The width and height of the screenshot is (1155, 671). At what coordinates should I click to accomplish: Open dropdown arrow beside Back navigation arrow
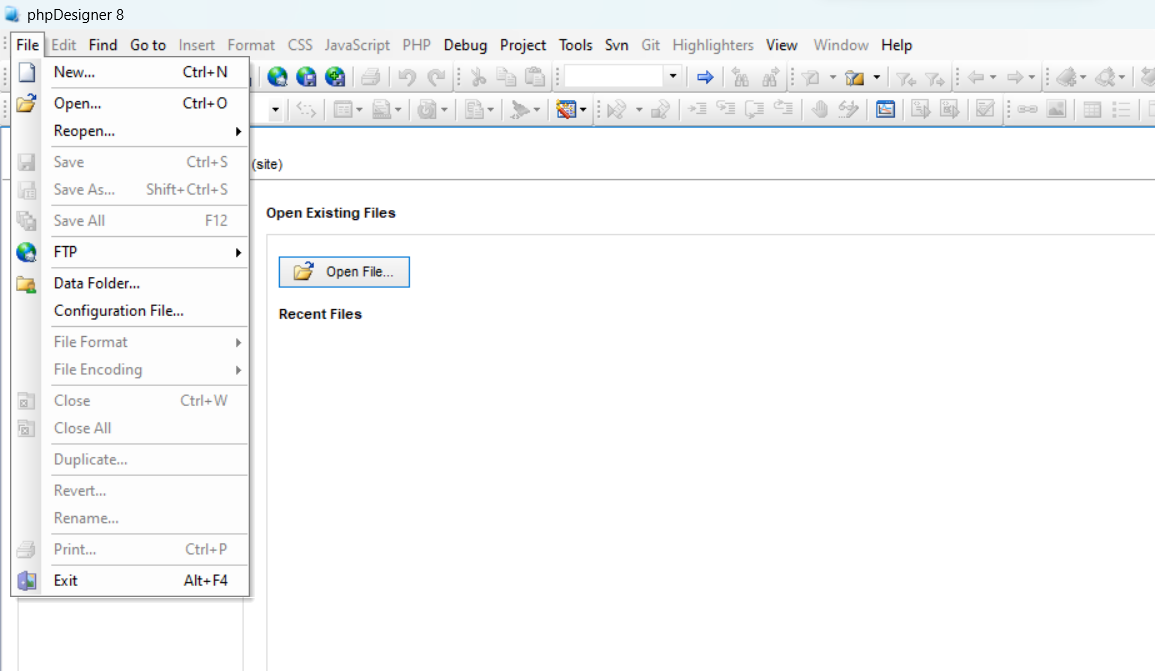point(993,77)
